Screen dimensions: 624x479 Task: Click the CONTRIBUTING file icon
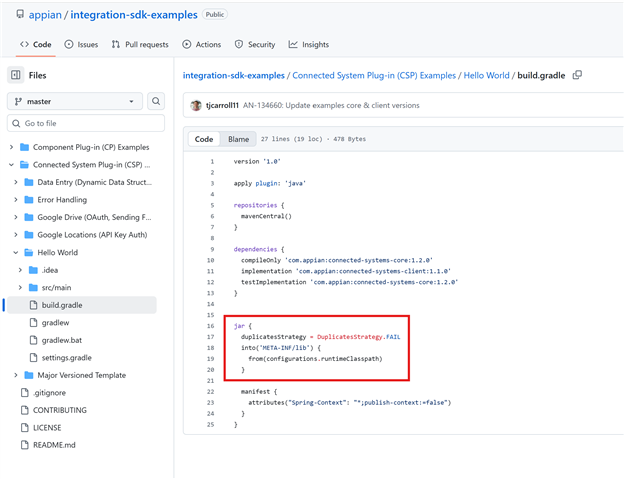tap(25, 410)
